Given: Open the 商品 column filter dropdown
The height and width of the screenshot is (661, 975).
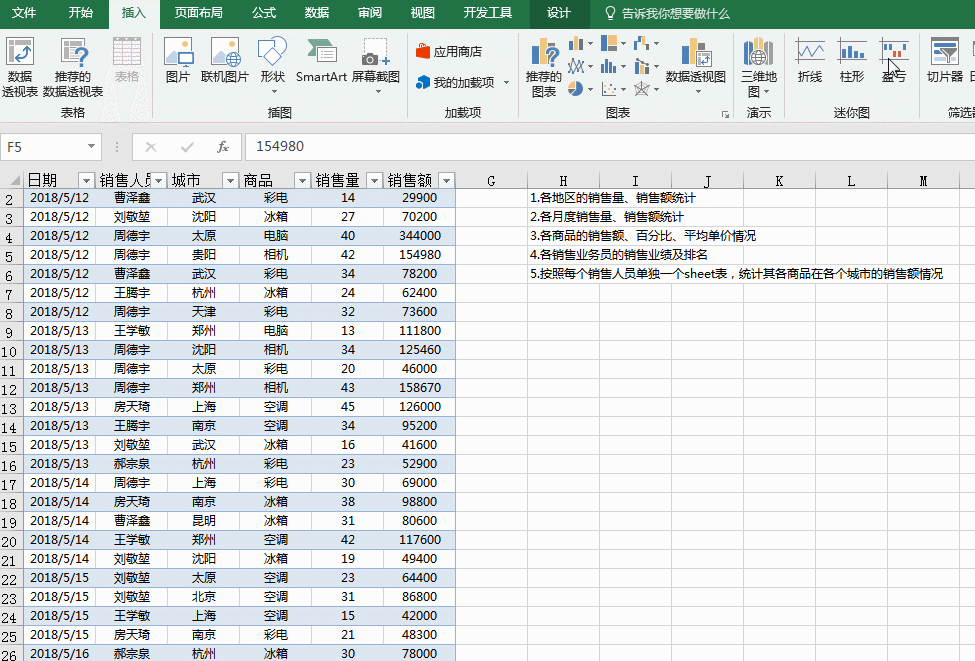Looking at the screenshot, I should 303,180.
